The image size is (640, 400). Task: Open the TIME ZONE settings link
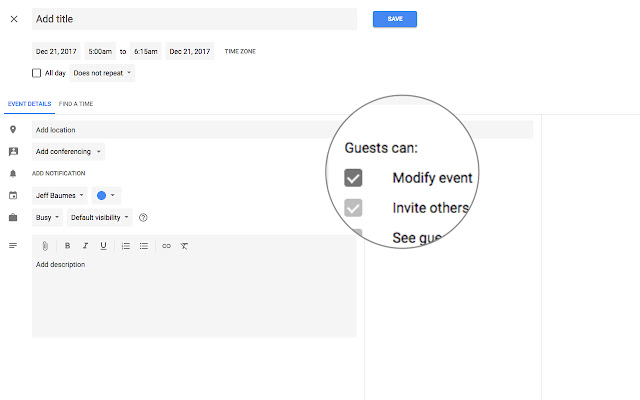click(x=240, y=51)
